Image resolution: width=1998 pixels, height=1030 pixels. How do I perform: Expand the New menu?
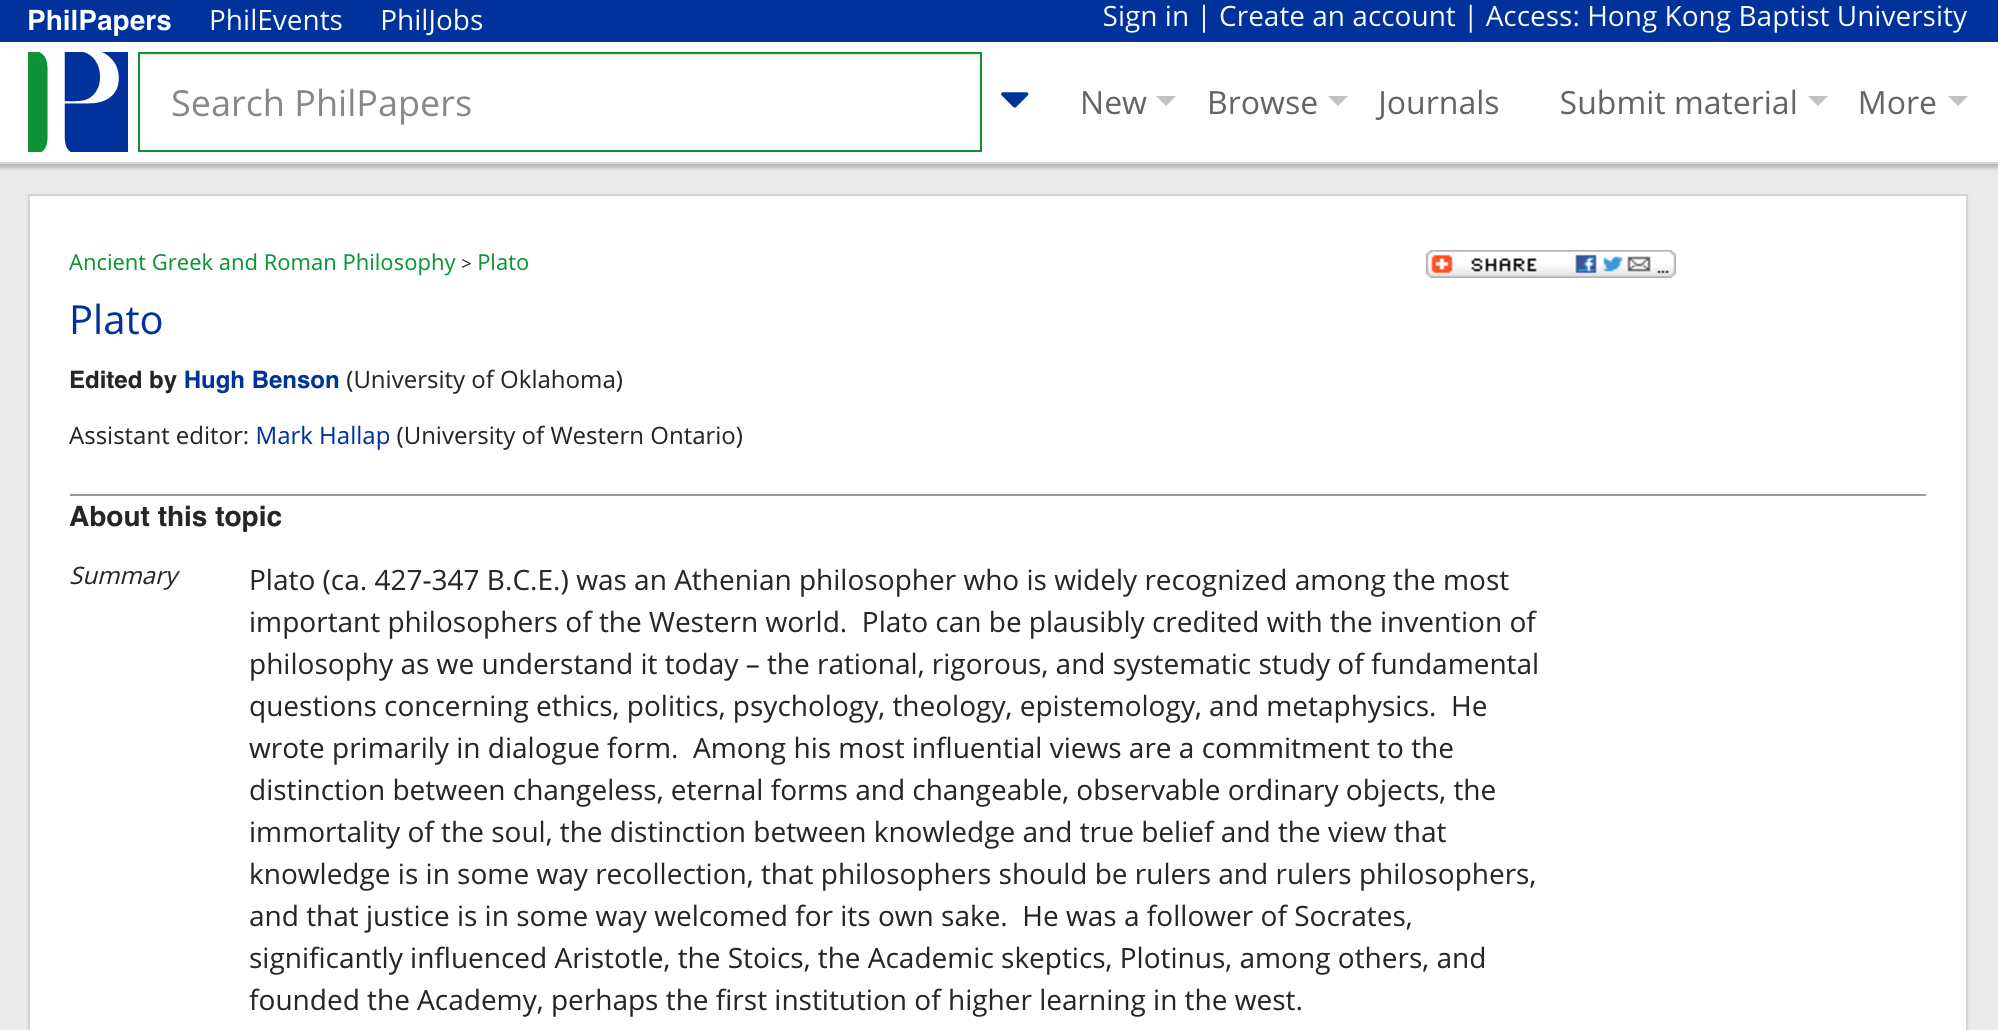1127,103
